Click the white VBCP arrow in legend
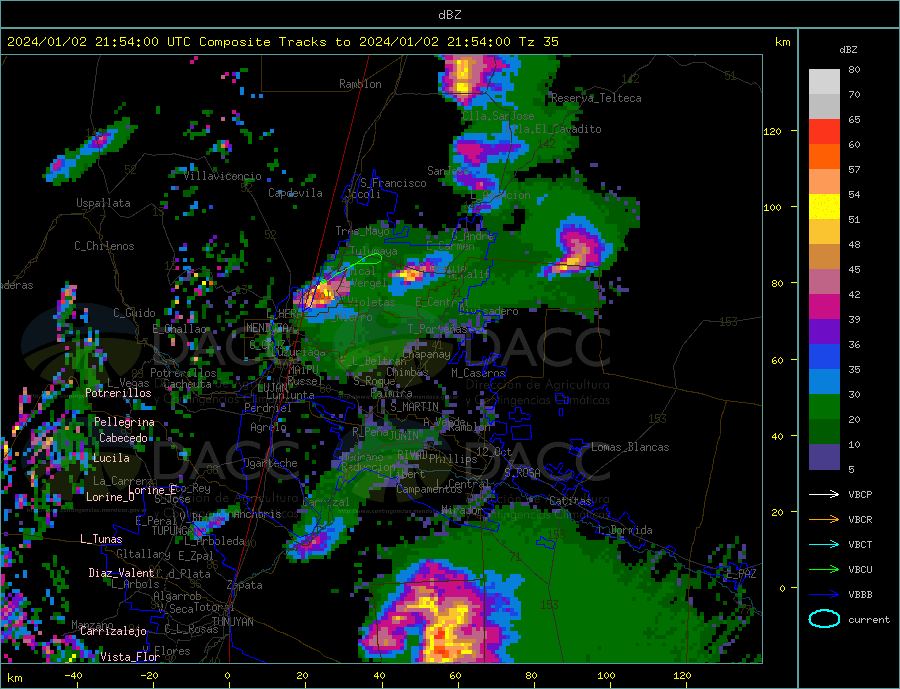This screenshot has width=900, height=689. (824, 494)
